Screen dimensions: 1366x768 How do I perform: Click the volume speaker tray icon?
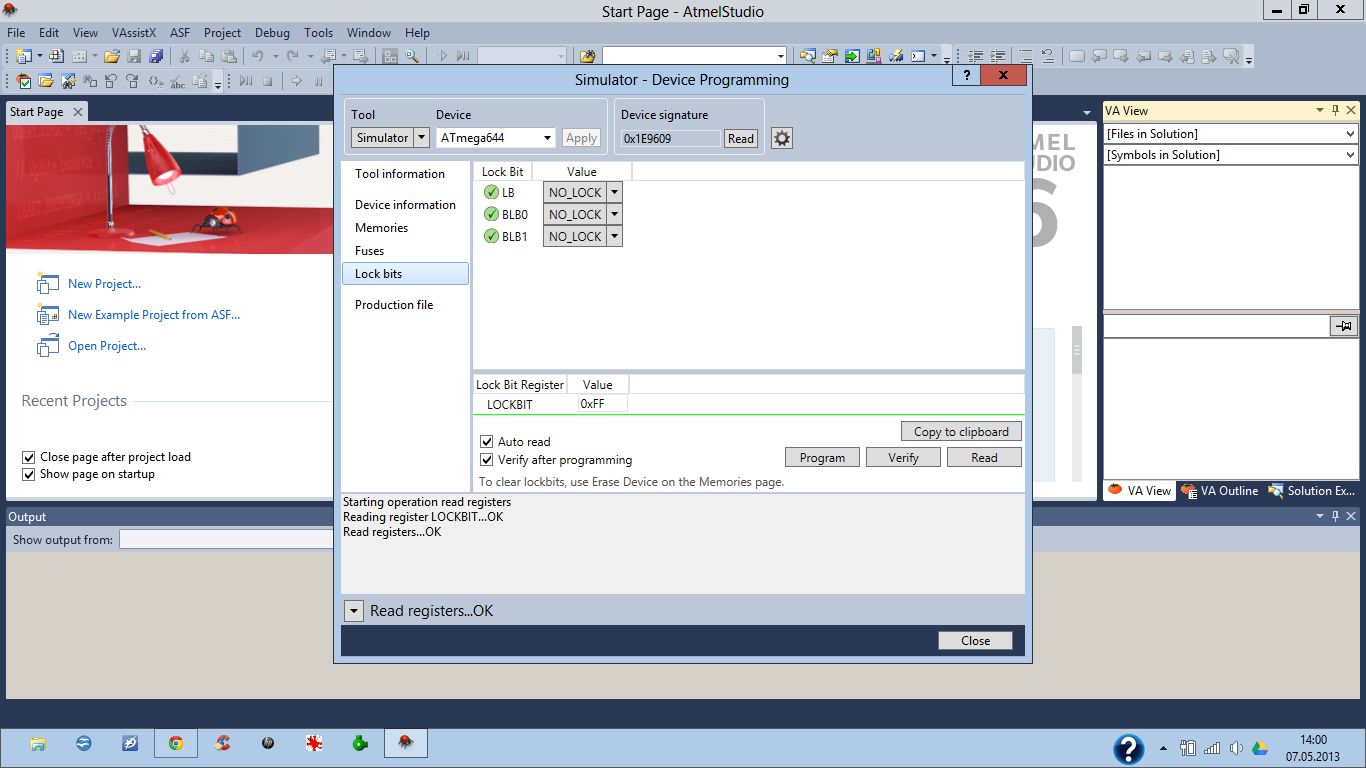click(1236, 748)
